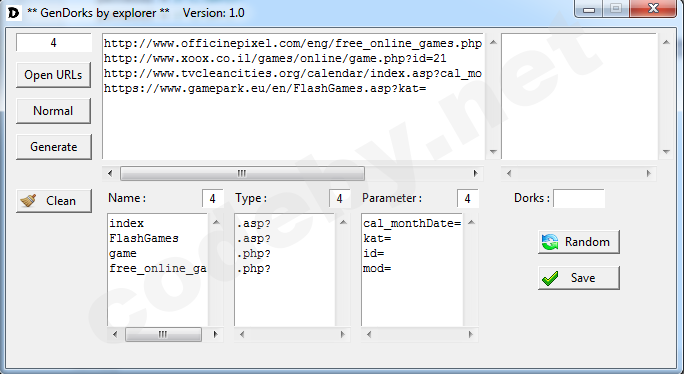Click Dorks output box scroll up arrow
This screenshot has height=374, width=684.
coord(666,42)
